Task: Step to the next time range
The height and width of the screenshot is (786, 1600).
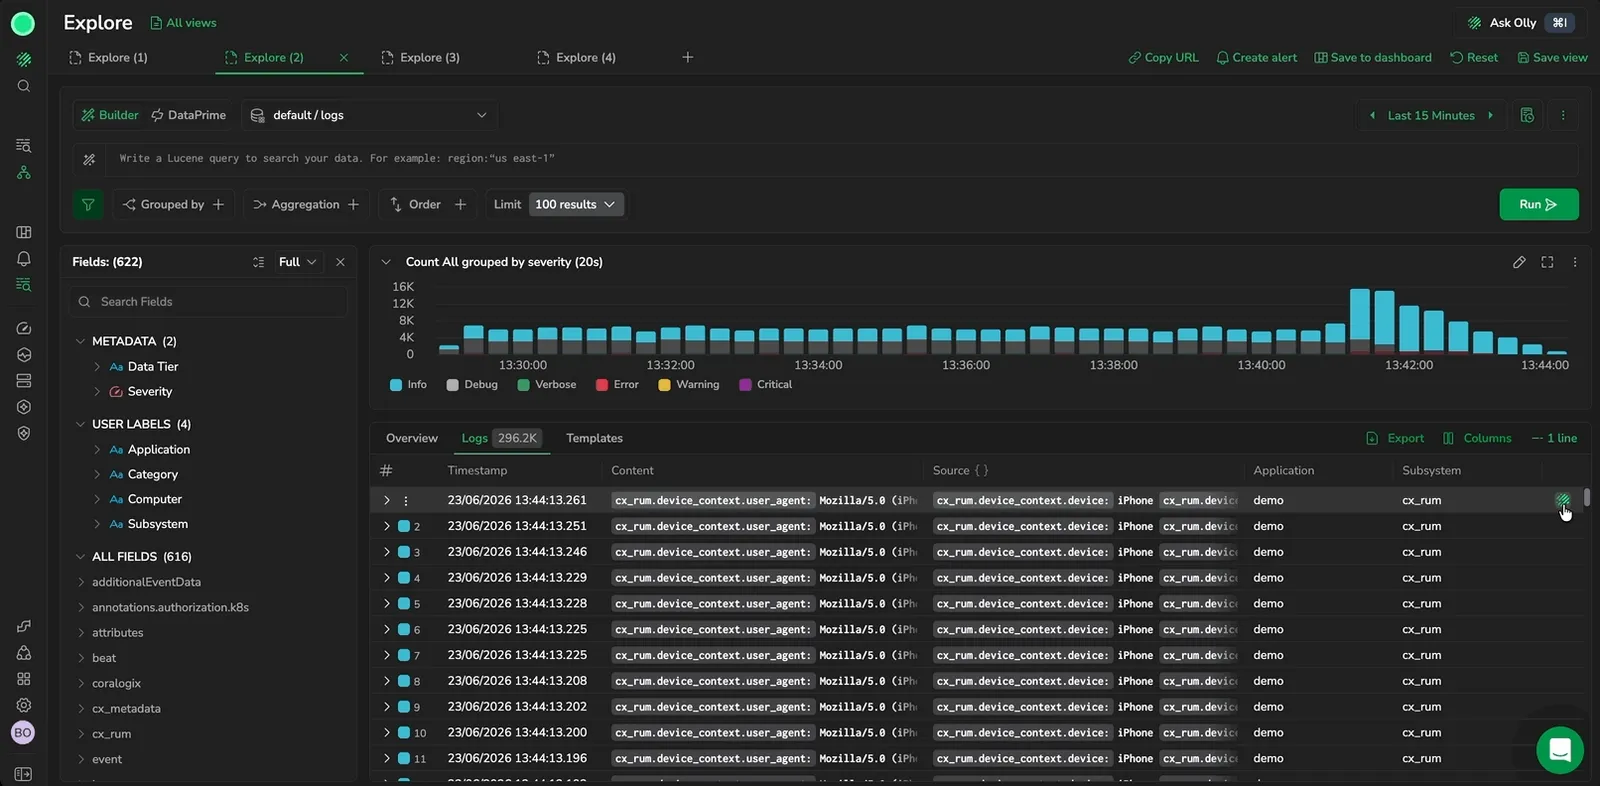Action: [x=1490, y=115]
